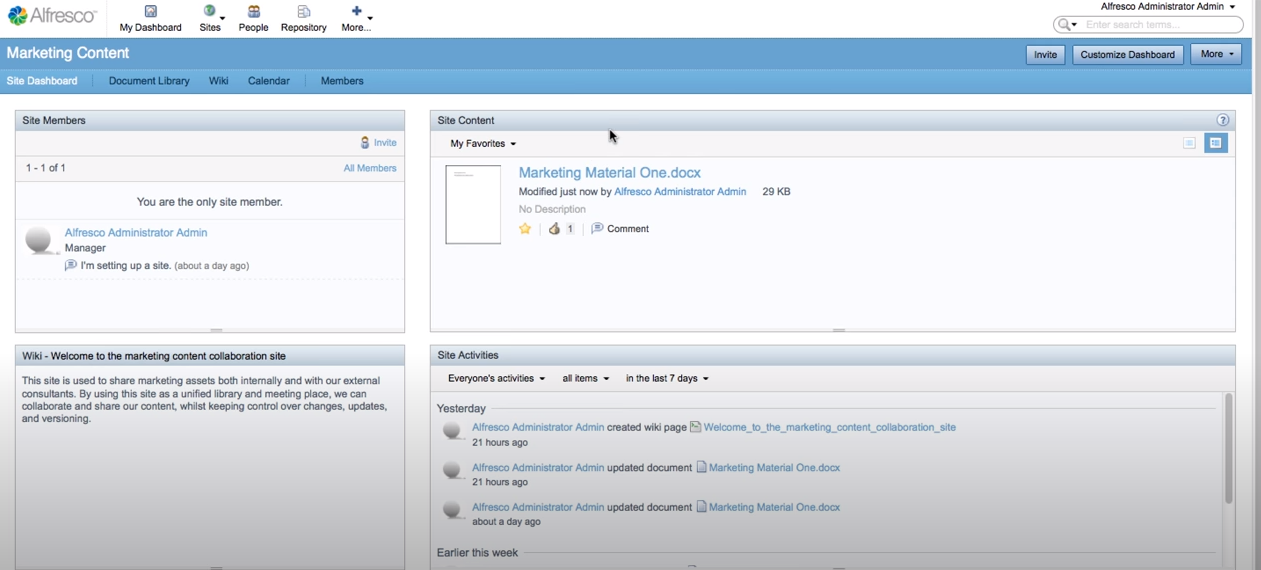The width and height of the screenshot is (1261, 570).
Task: Click the No Description text
Action: (552, 210)
